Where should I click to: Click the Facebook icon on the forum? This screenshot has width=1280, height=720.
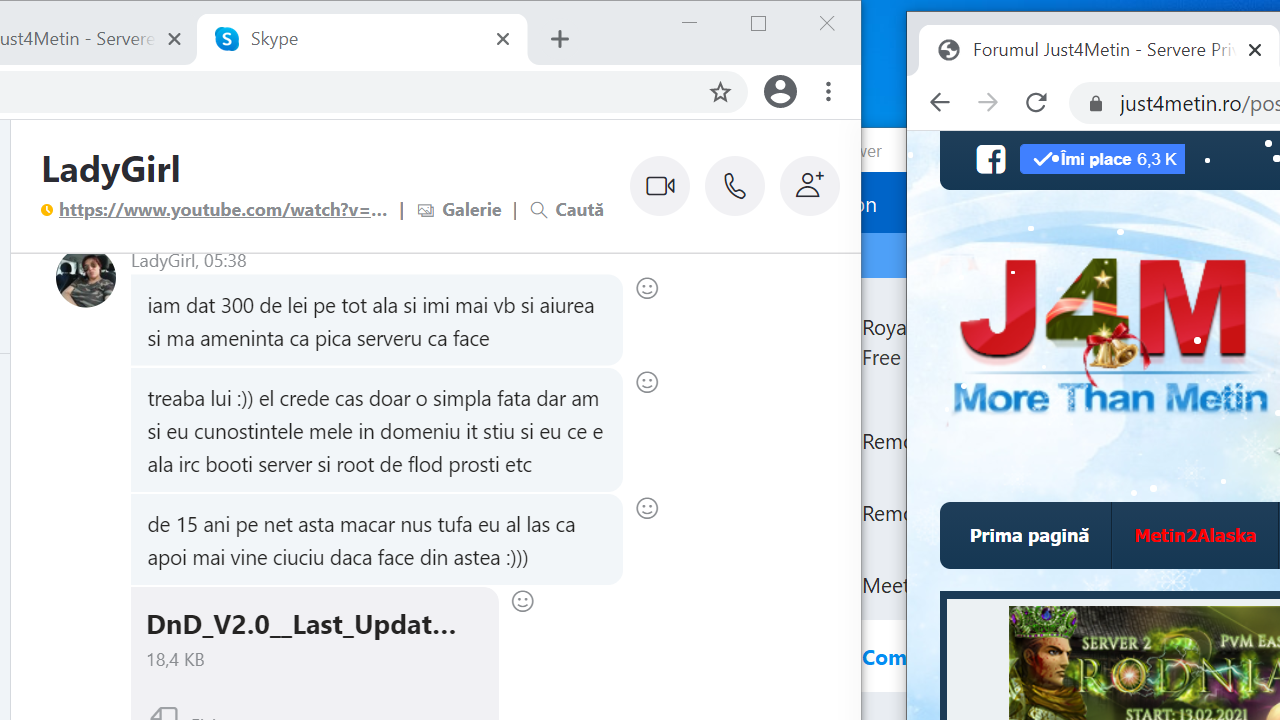click(991, 159)
